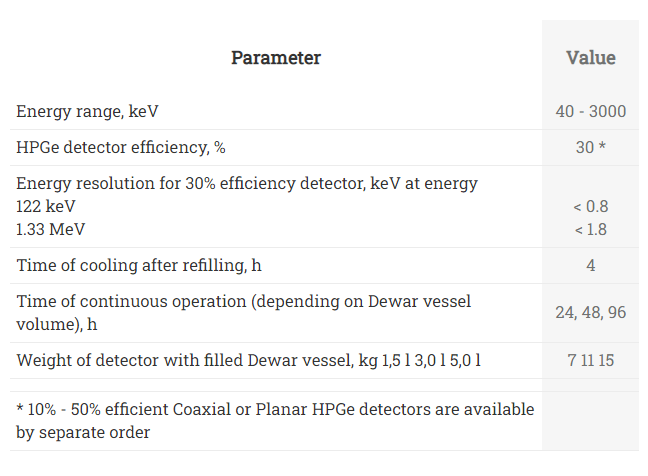Select the 122 keV line
The height and width of the screenshot is (476, 648).
pyautogui.click(x=45, y=206)
